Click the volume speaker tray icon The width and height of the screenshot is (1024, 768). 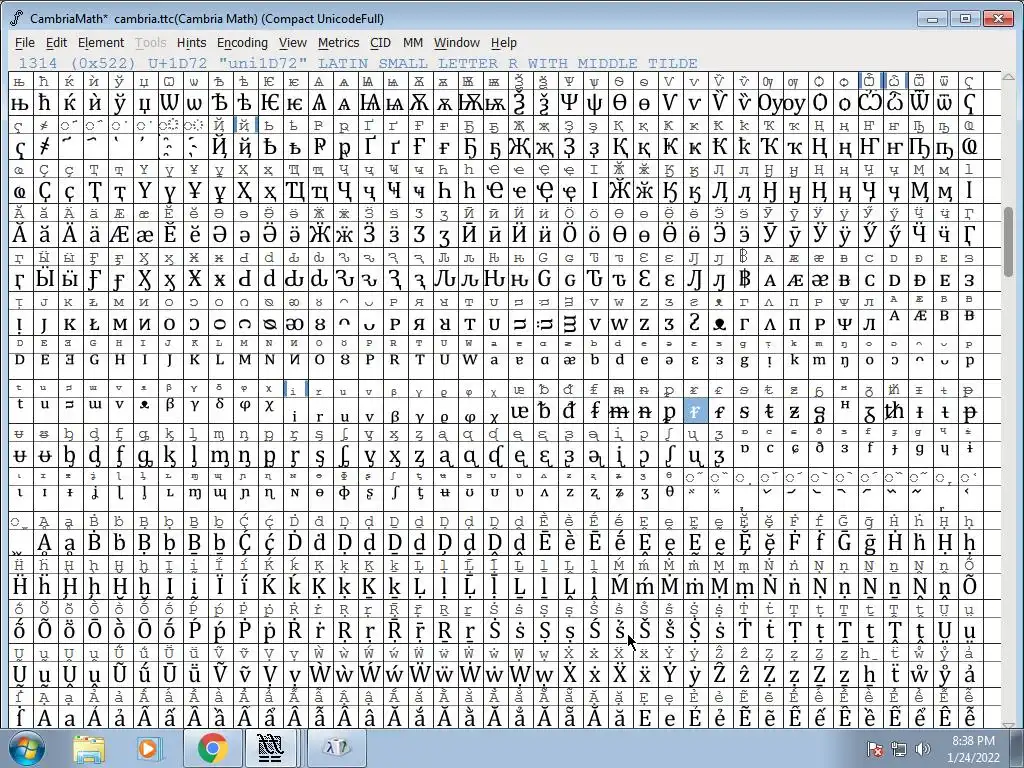(922, 749)
